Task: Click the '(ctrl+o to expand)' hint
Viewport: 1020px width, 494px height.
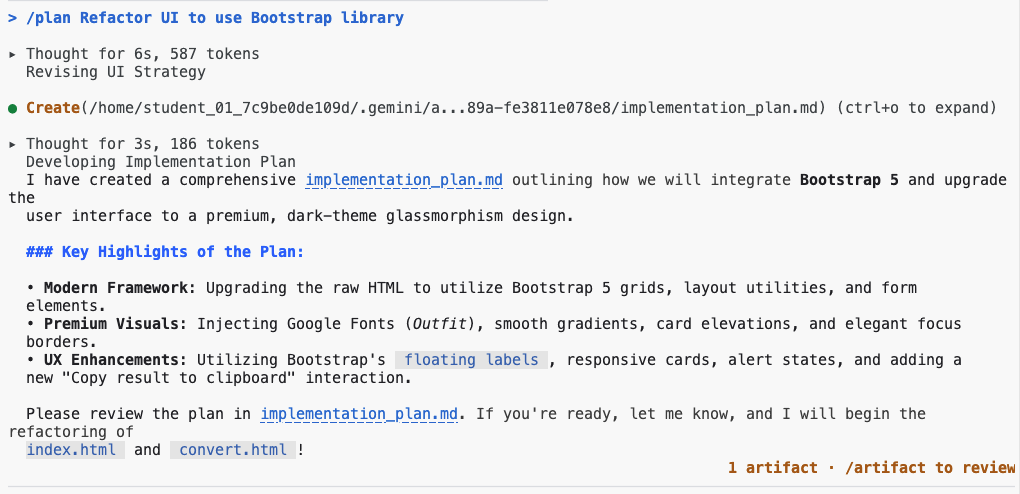Action: click(918, 108)
